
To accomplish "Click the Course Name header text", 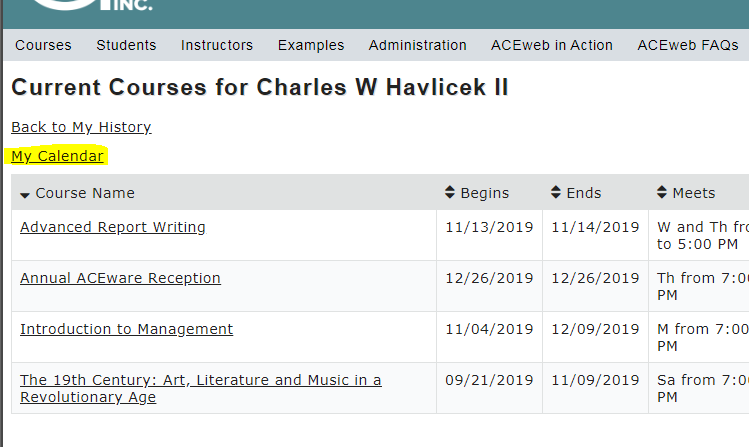I will point(85,193).
